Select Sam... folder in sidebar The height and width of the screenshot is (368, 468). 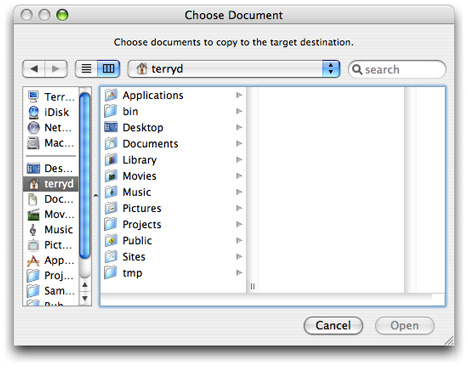pos(52,291)
